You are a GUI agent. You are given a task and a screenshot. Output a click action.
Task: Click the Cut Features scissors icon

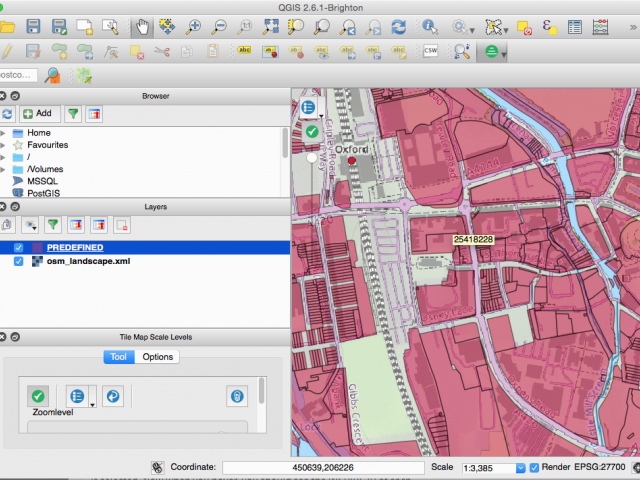pyautogui.click(x=162, y=52)
